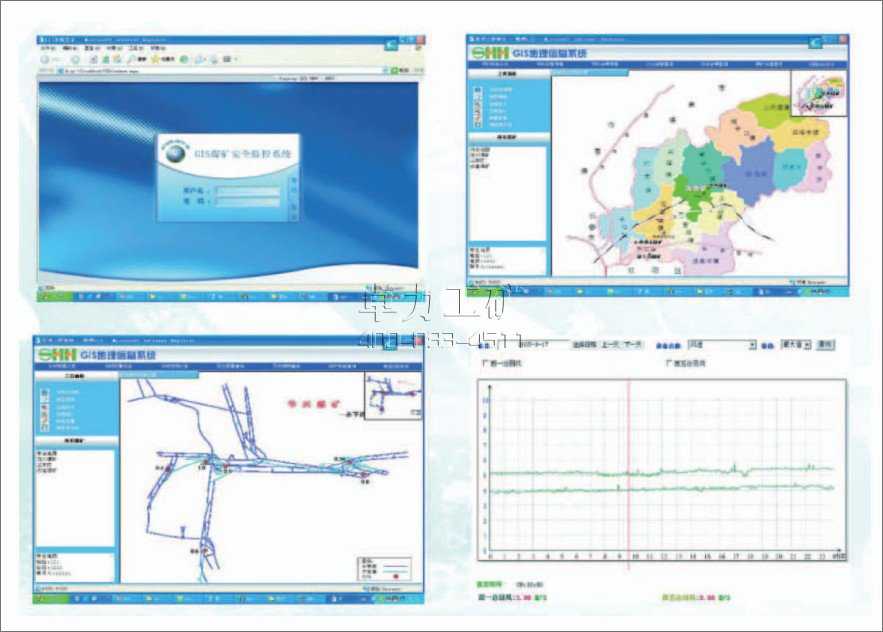The width and height of the screenshot is (883, 632).
Task: Click the 查询 button above the trend chart
Action: (826, 344)
